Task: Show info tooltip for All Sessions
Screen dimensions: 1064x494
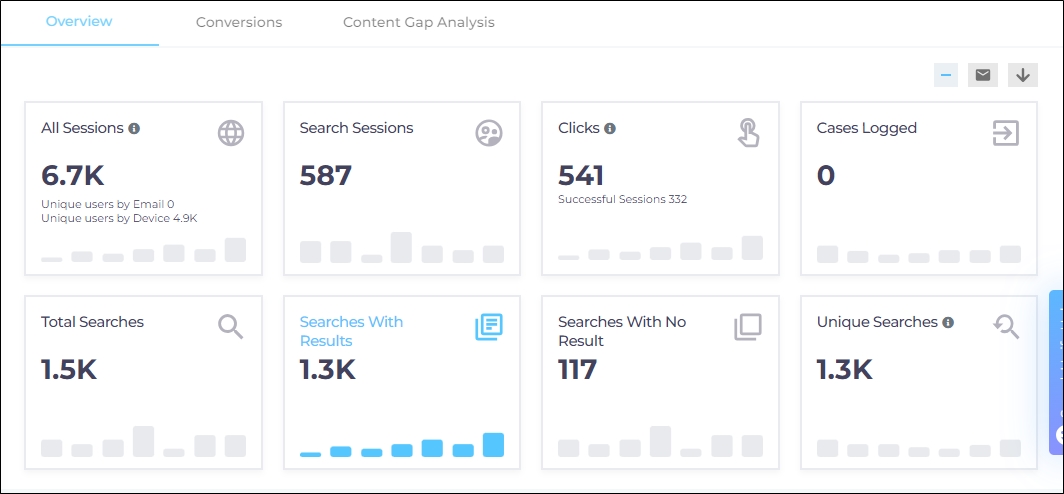Action: 134,128
